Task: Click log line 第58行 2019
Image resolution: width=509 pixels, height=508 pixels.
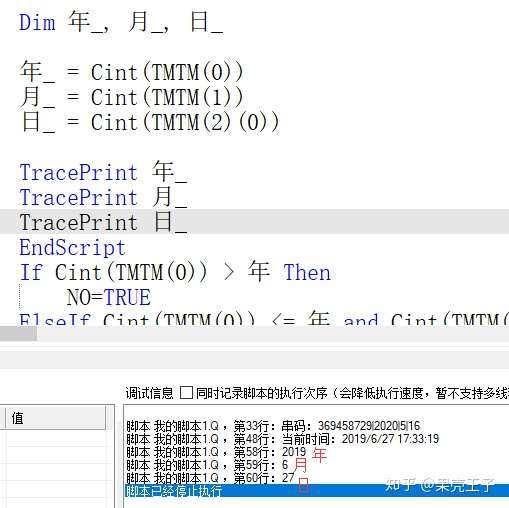Action: point(216,452)
